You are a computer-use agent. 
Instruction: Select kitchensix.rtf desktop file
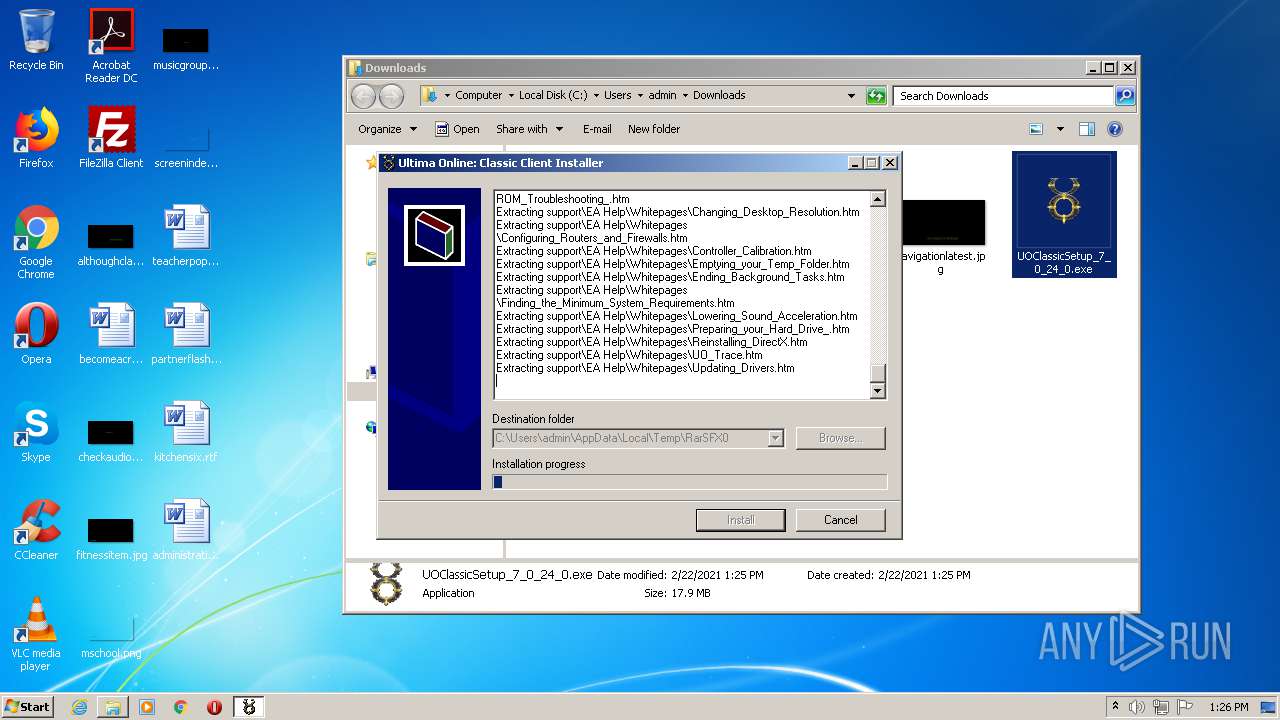tap(186, 432)
